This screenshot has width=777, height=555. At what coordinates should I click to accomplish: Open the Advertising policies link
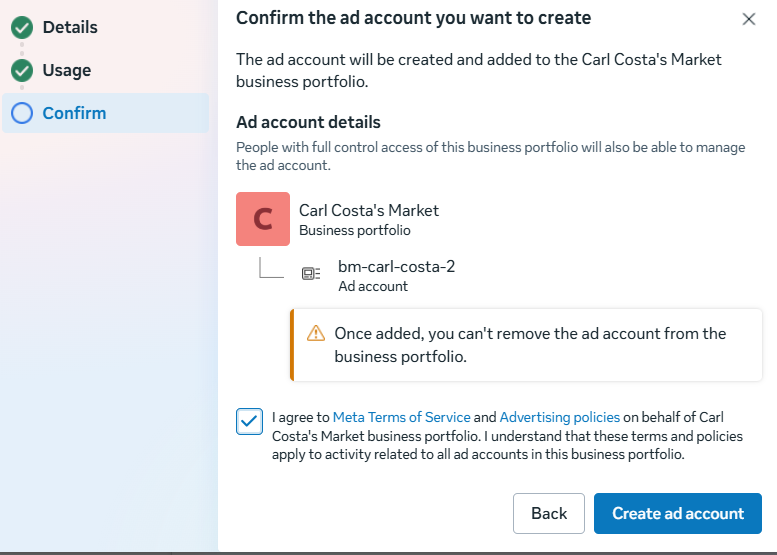(x=559, y=417)
